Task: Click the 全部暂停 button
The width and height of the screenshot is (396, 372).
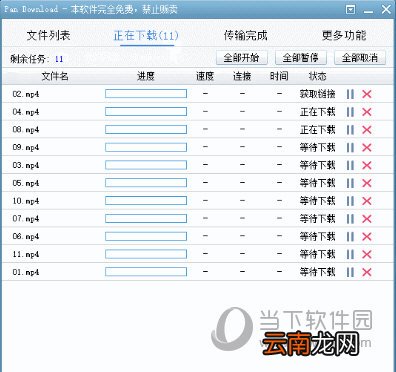Action: 301,58
